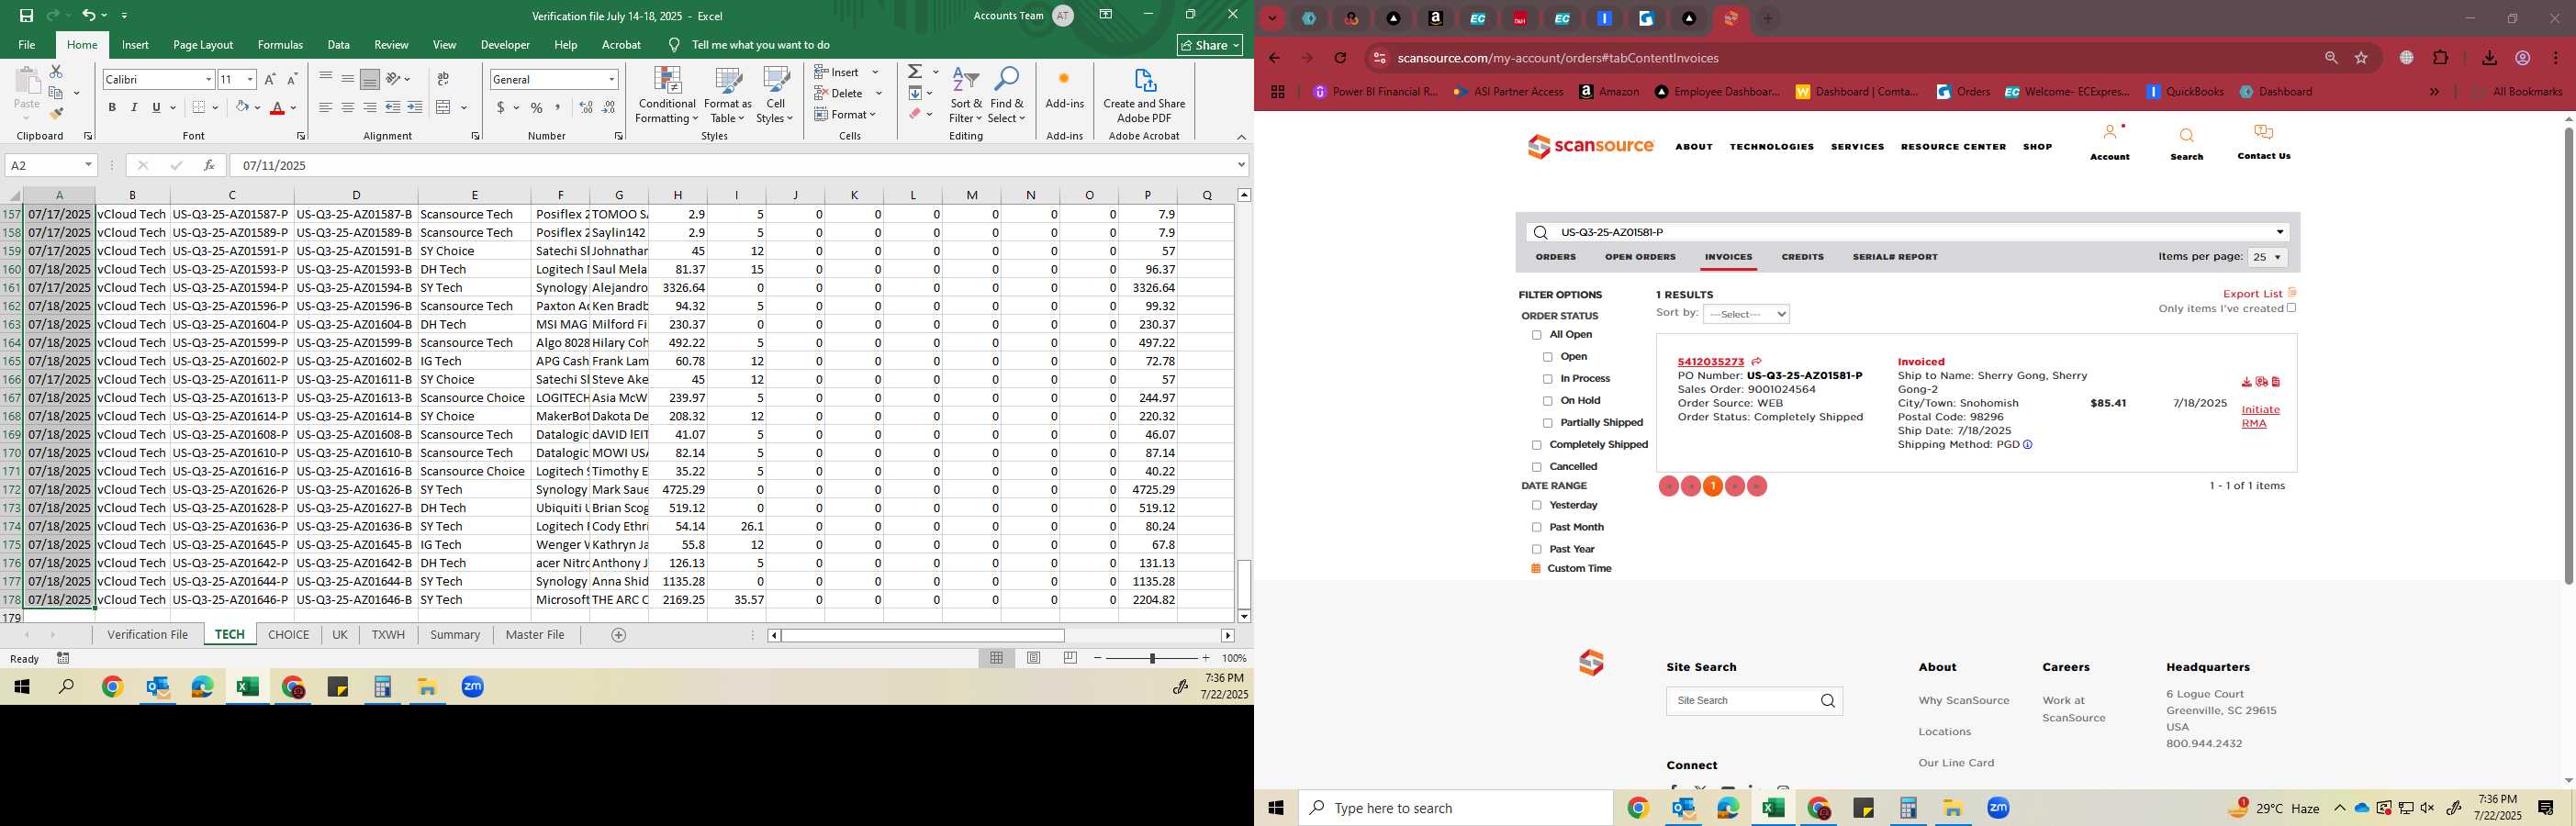Click the Excel zoom slider handle

point(1152,658)
